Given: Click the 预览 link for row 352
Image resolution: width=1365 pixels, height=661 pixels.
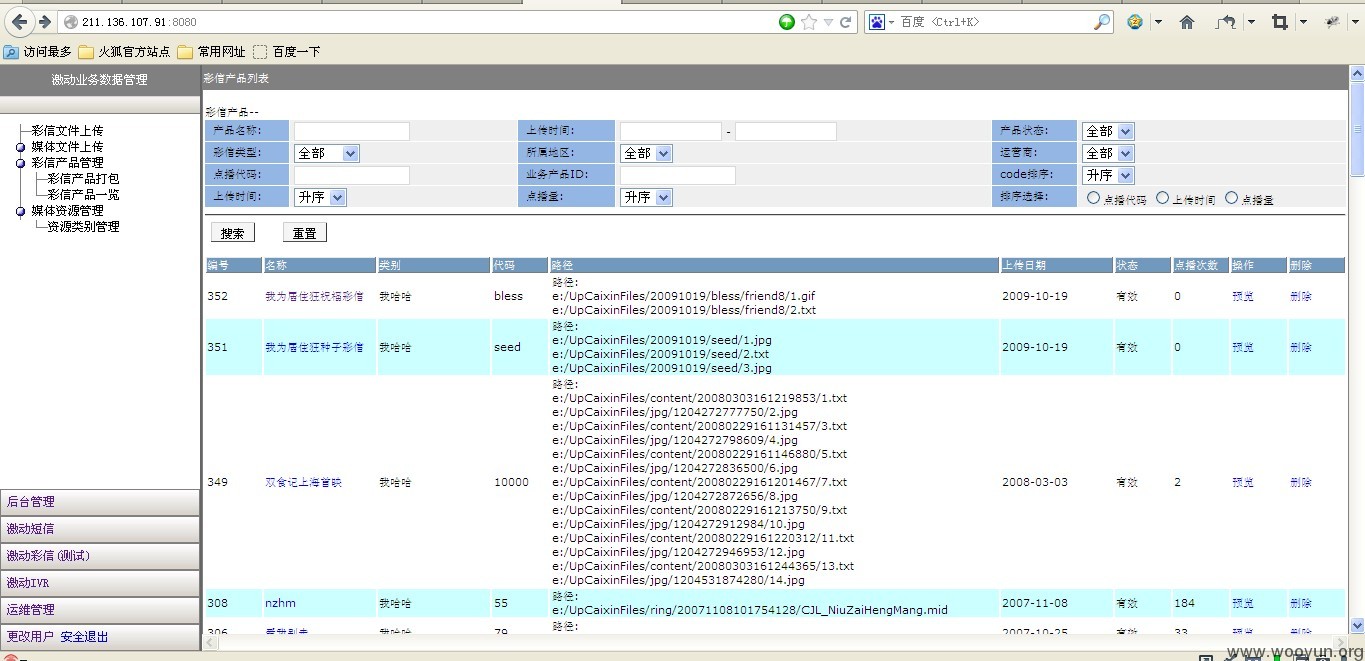Looking at the screenshot, I should (1243, 297).
